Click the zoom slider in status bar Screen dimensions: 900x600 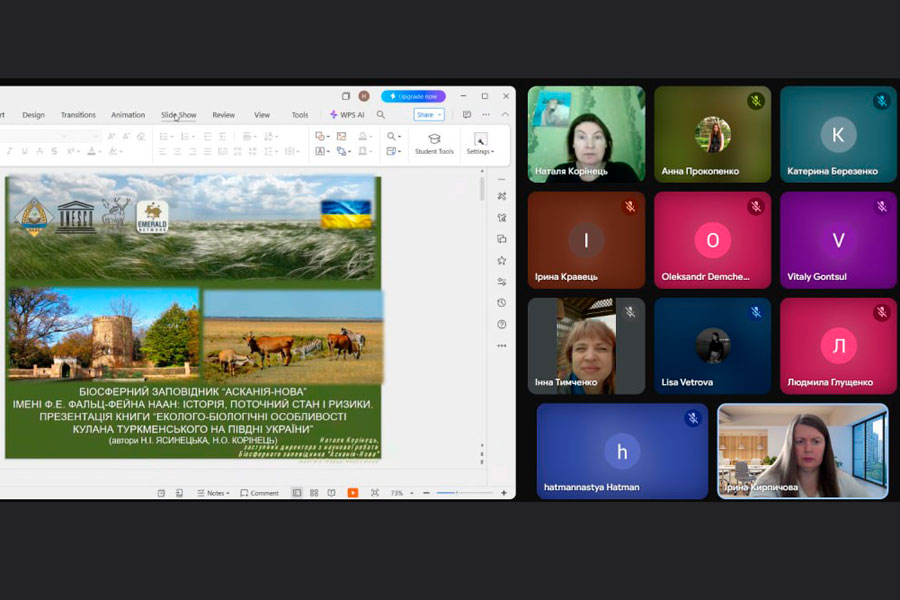(455, 493)
